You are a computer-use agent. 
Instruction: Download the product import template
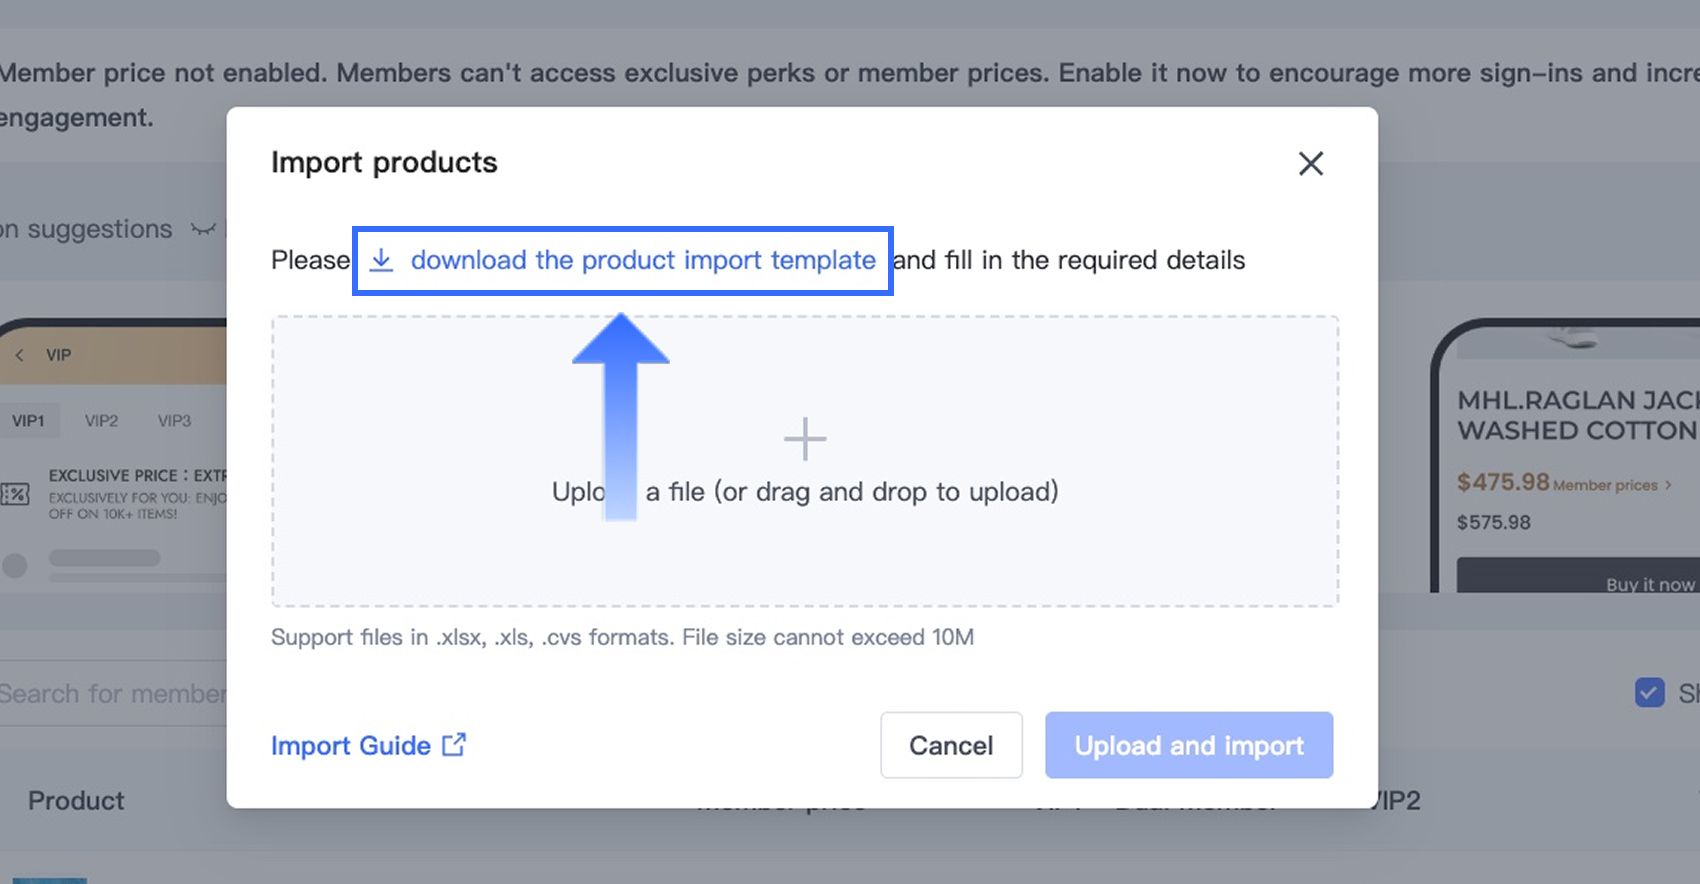click(x=642, y=260)
